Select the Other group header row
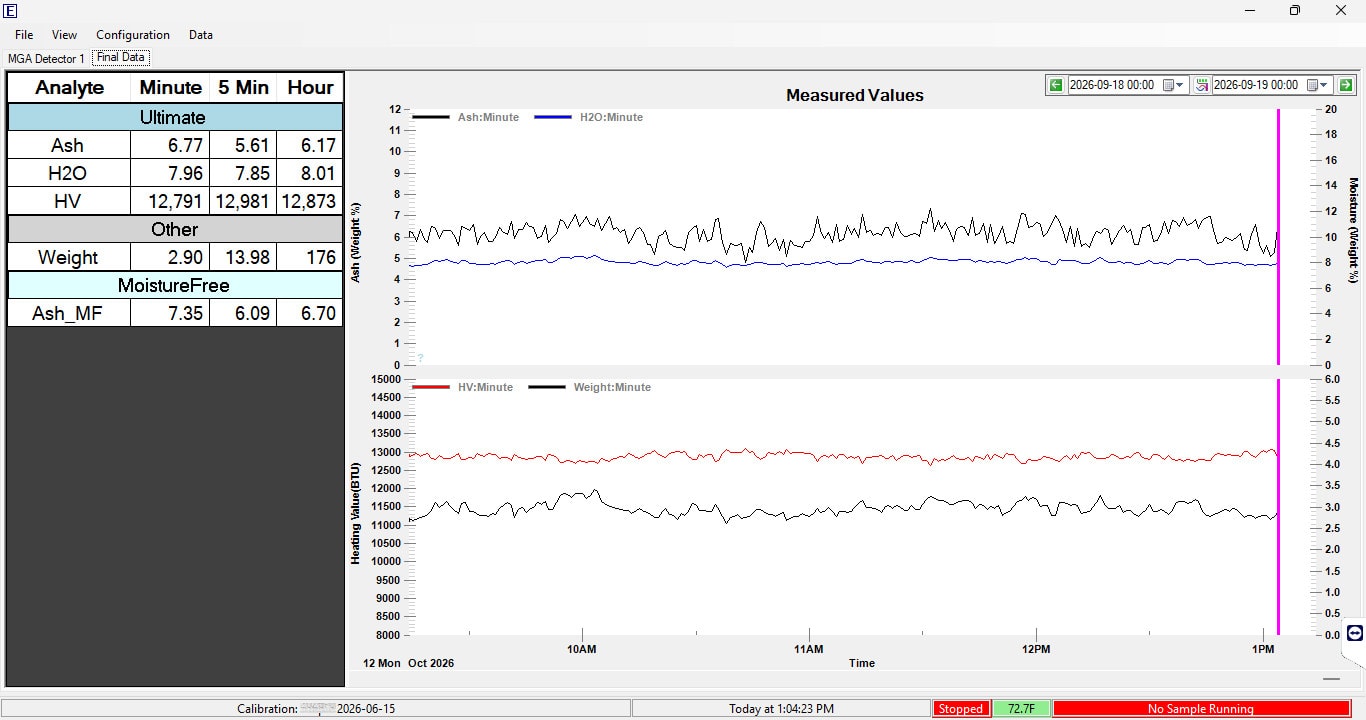The image size is (1366, 720). click(175, 229)
